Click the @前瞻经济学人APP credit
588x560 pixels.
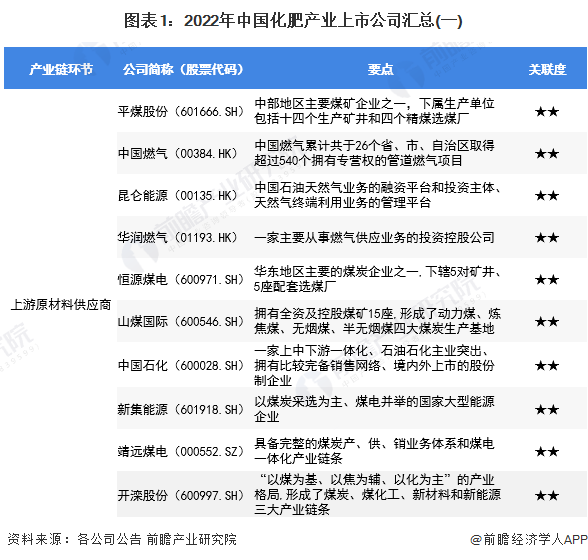(529, 539)
